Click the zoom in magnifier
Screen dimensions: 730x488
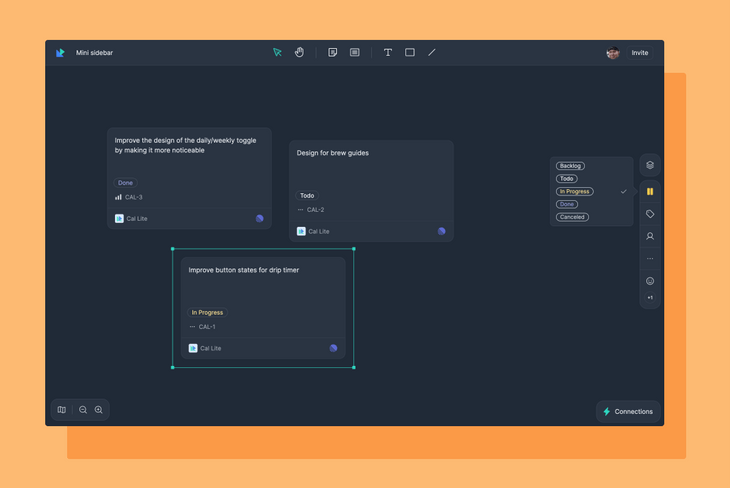coord(99,410)
